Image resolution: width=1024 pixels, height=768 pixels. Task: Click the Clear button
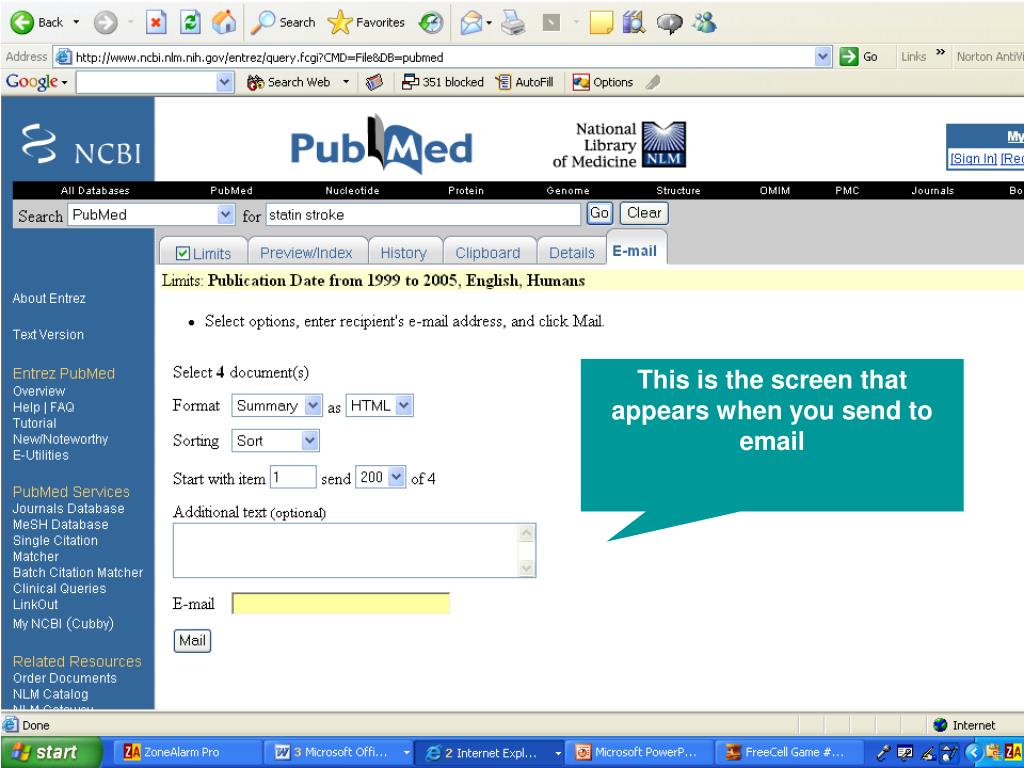pyautogui.click(x=644, y=214)
